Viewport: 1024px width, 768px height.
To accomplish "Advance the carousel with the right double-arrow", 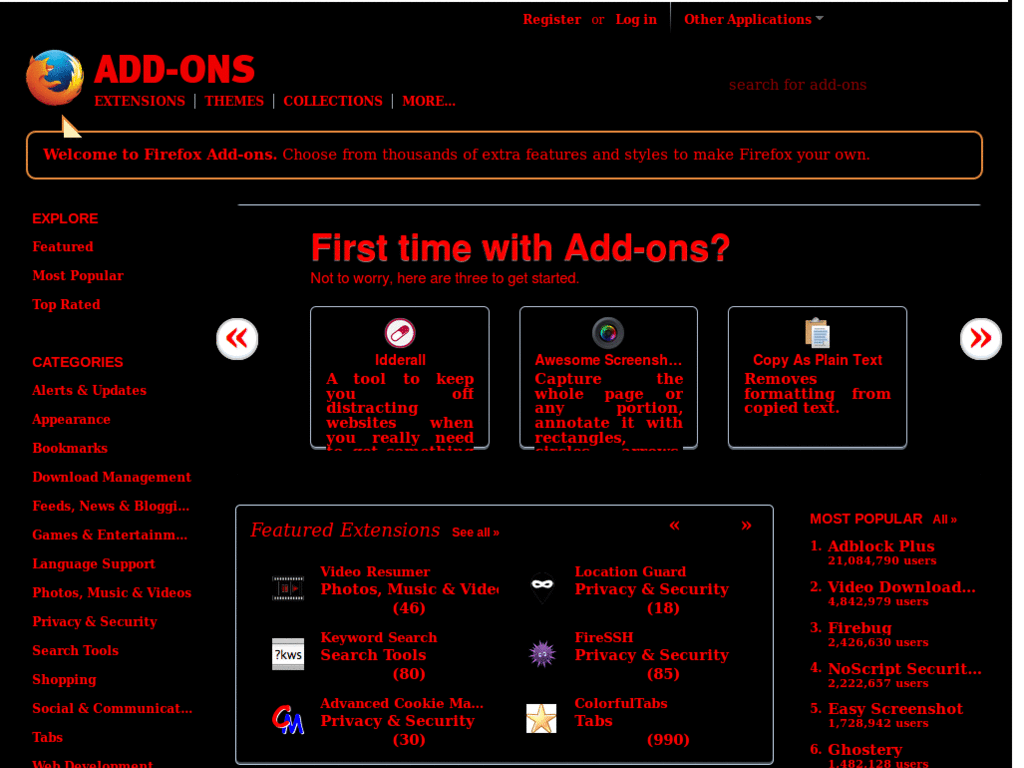I will tap(981, 339).
